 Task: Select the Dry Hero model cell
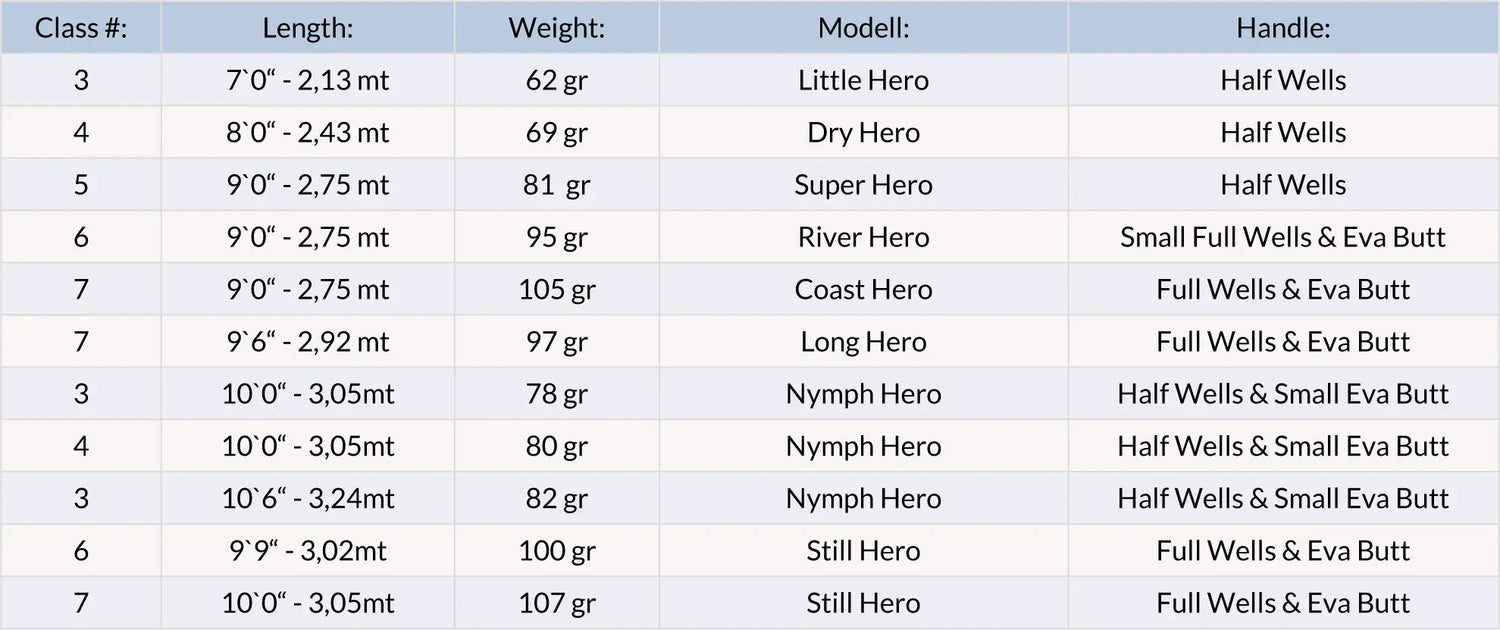pyautogui.click(x=864, y=132)
